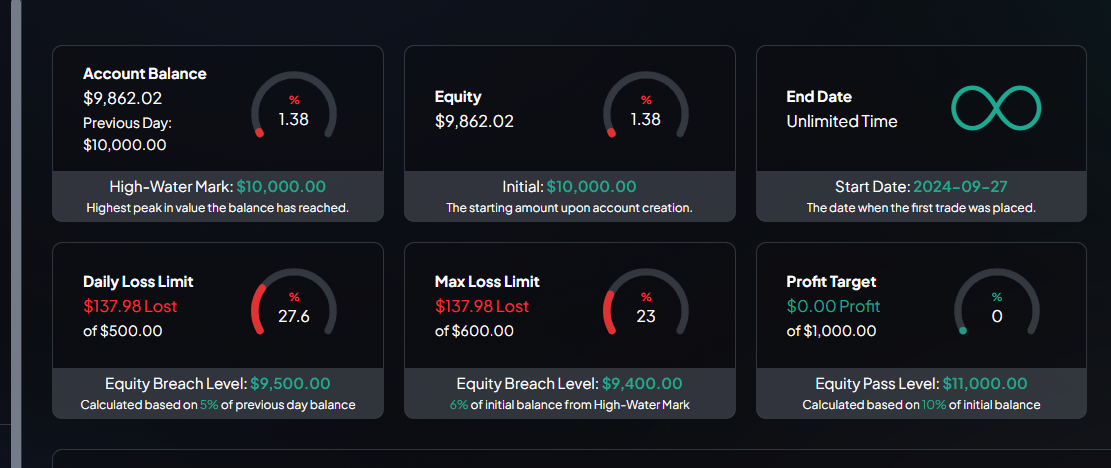
Task: Click the $9,400.00 Equity Breach Level
Action: coord(642,383)
